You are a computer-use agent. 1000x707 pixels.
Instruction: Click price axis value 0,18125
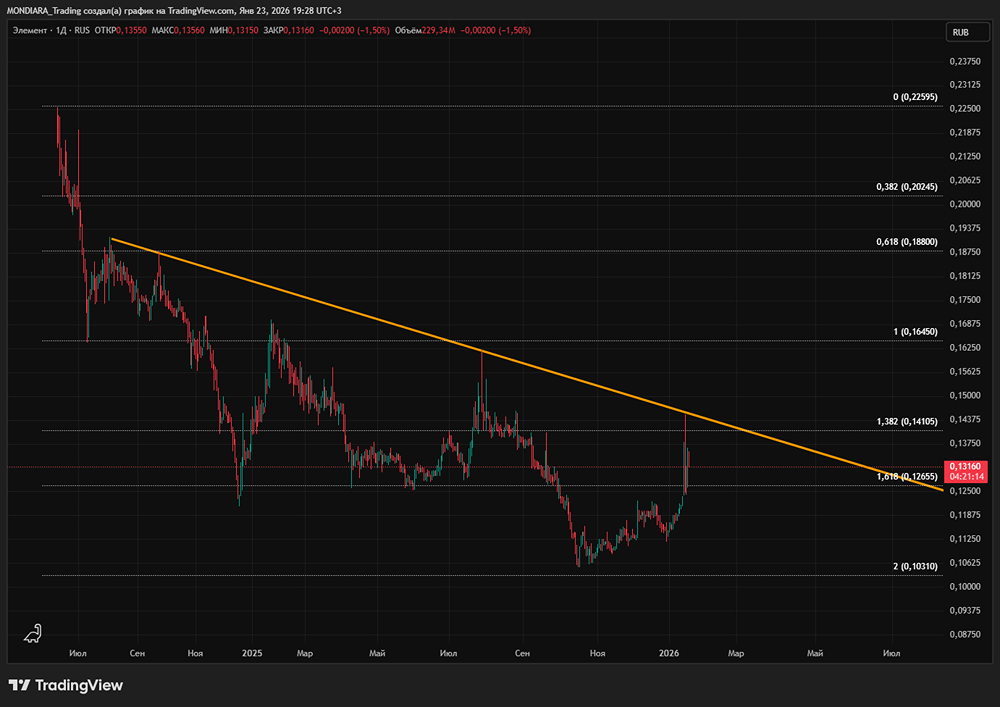(x=965, y=275)
